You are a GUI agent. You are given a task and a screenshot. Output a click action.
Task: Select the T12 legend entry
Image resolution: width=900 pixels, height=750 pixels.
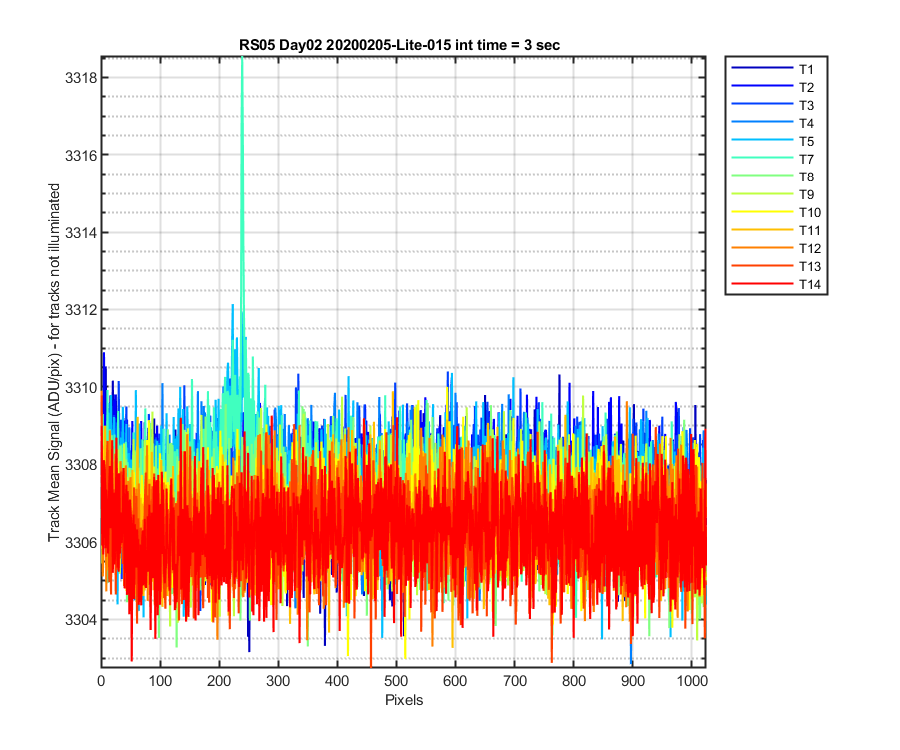coord(776,248)
